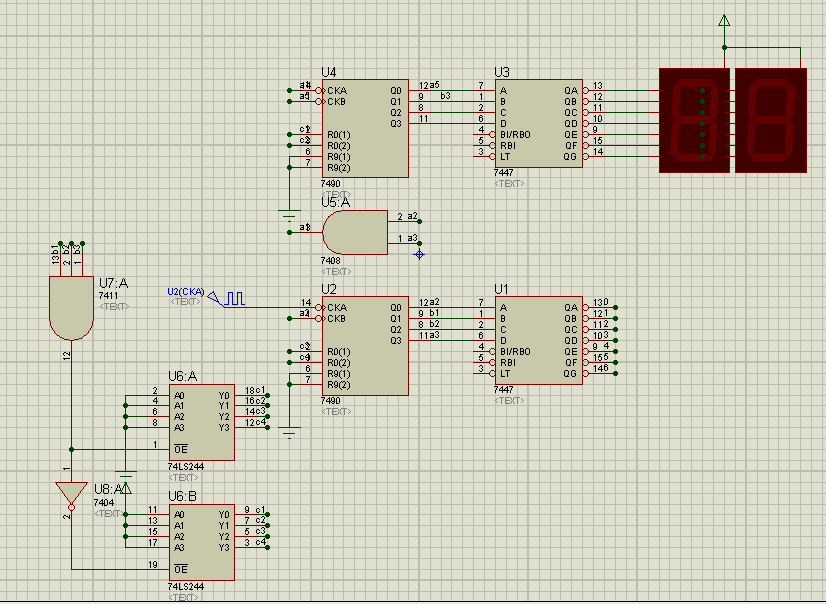Select the U3 7447 decoder chip body
826x604 pixels.
point(538,124)
